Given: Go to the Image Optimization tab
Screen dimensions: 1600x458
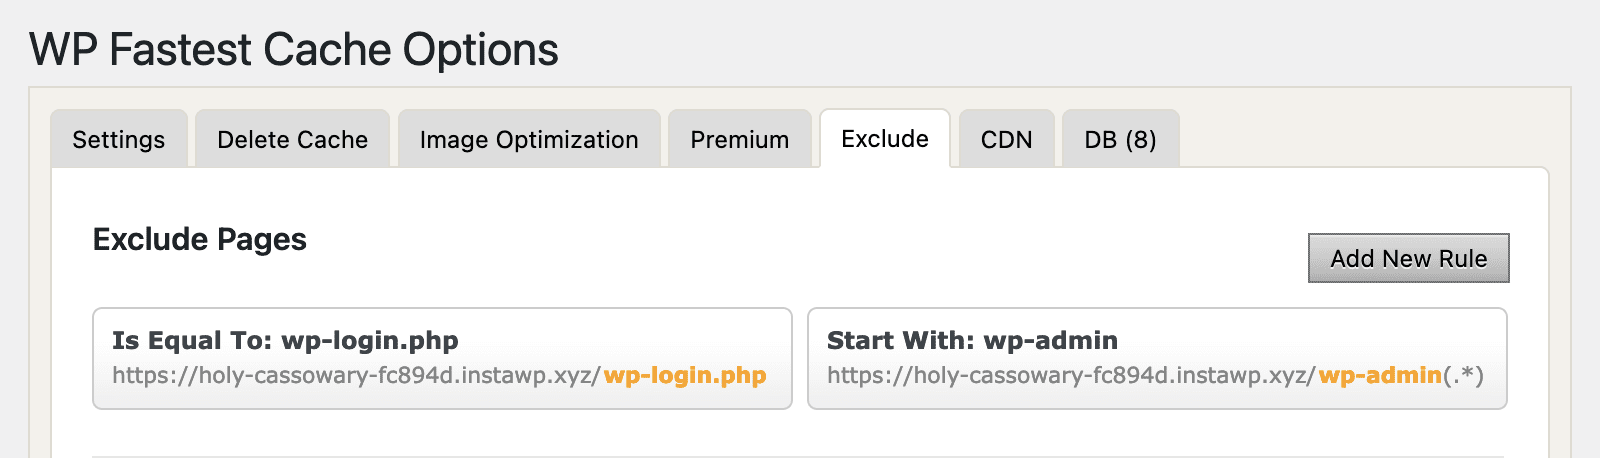Looking at the screenshot, I should coord(529,140).
